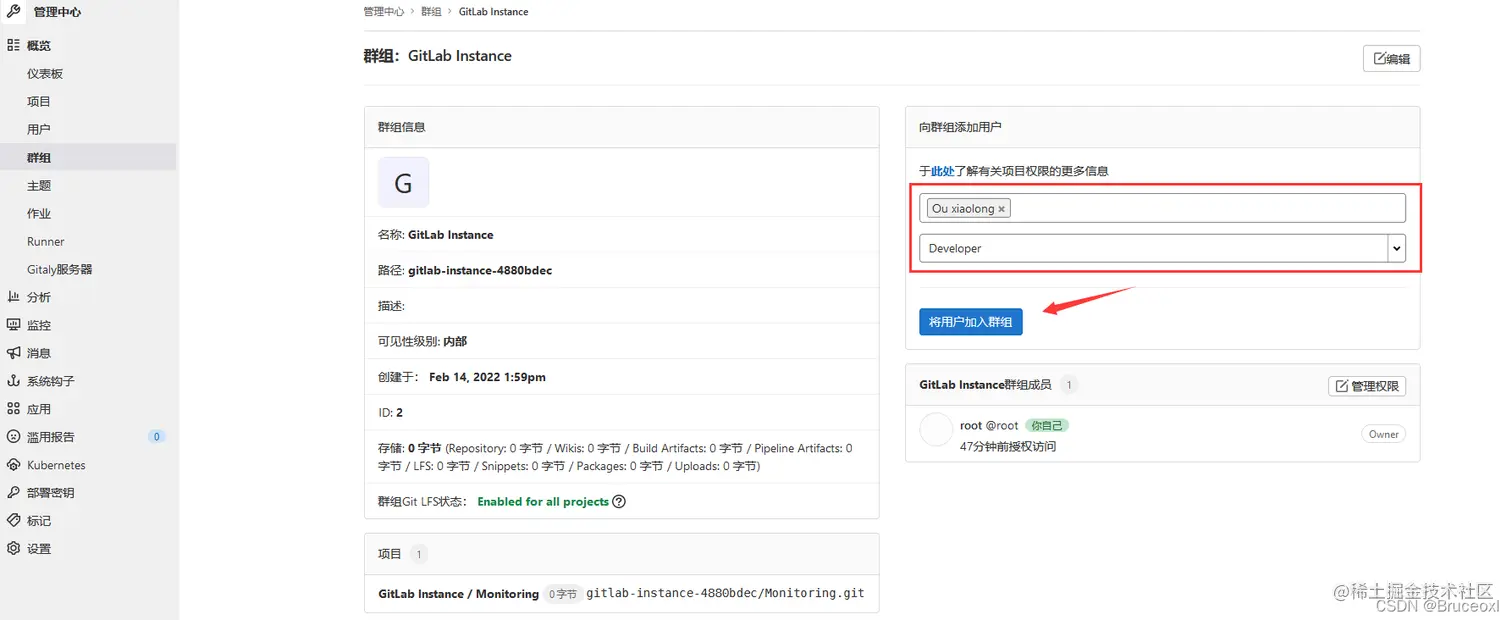
Task: Click the 监控 monitor icon in sidebar
Action: click(13, 325)
